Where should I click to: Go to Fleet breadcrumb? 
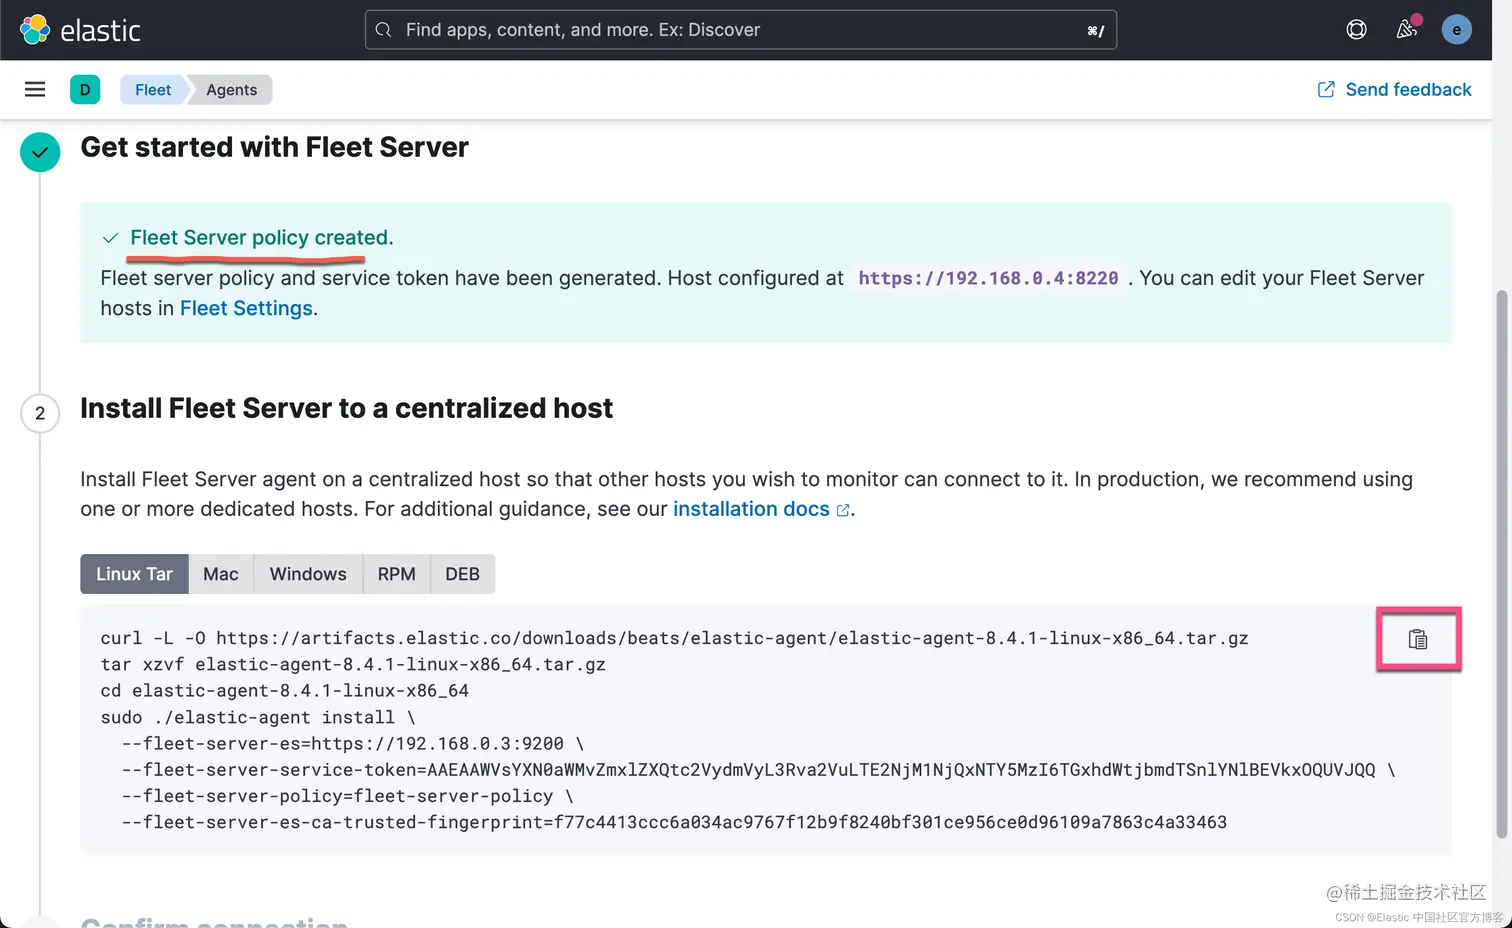pos(153,90)
